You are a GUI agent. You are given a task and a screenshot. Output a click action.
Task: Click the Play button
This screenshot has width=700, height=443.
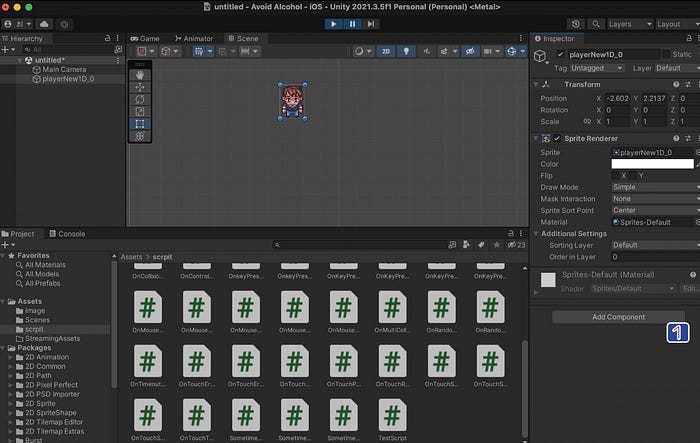pos(333,24)
